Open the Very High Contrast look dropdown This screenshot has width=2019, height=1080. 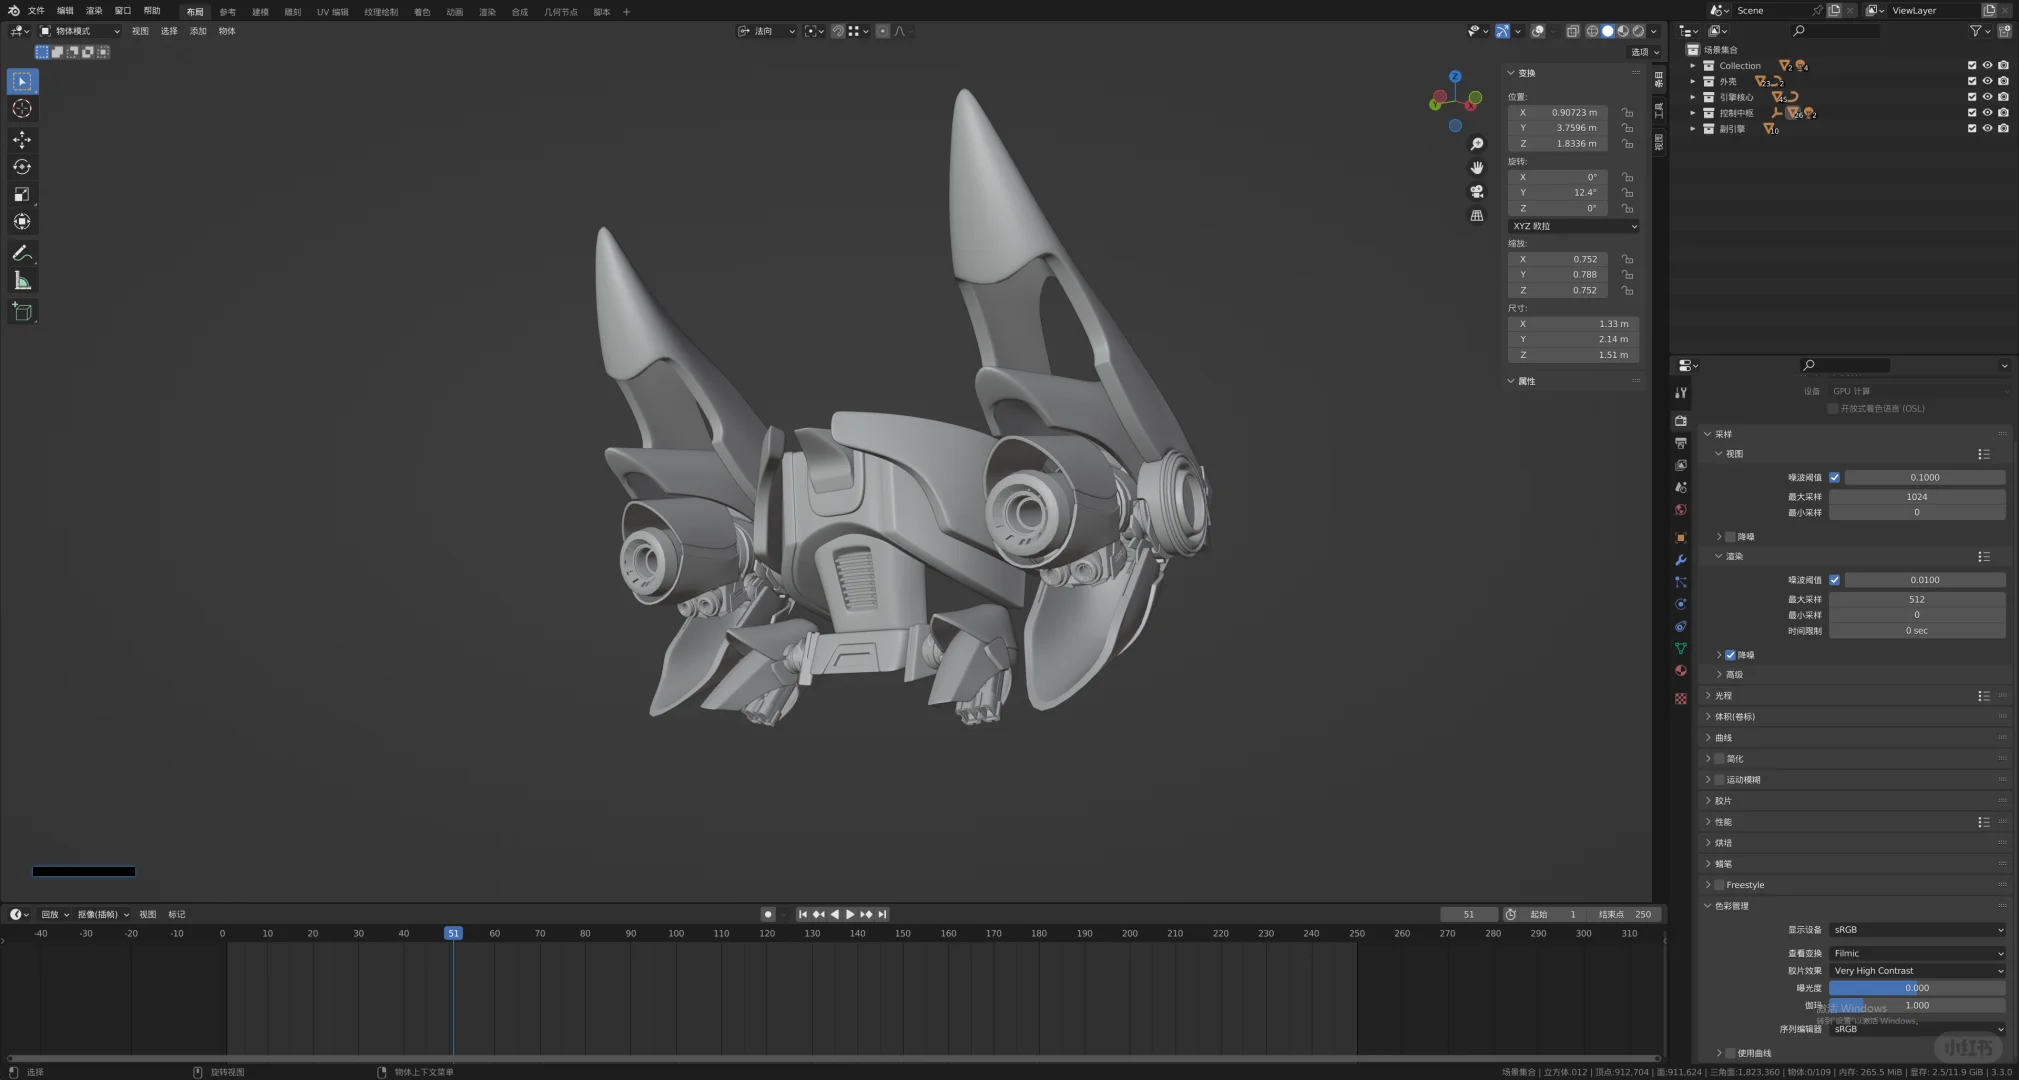point(1917,971)
